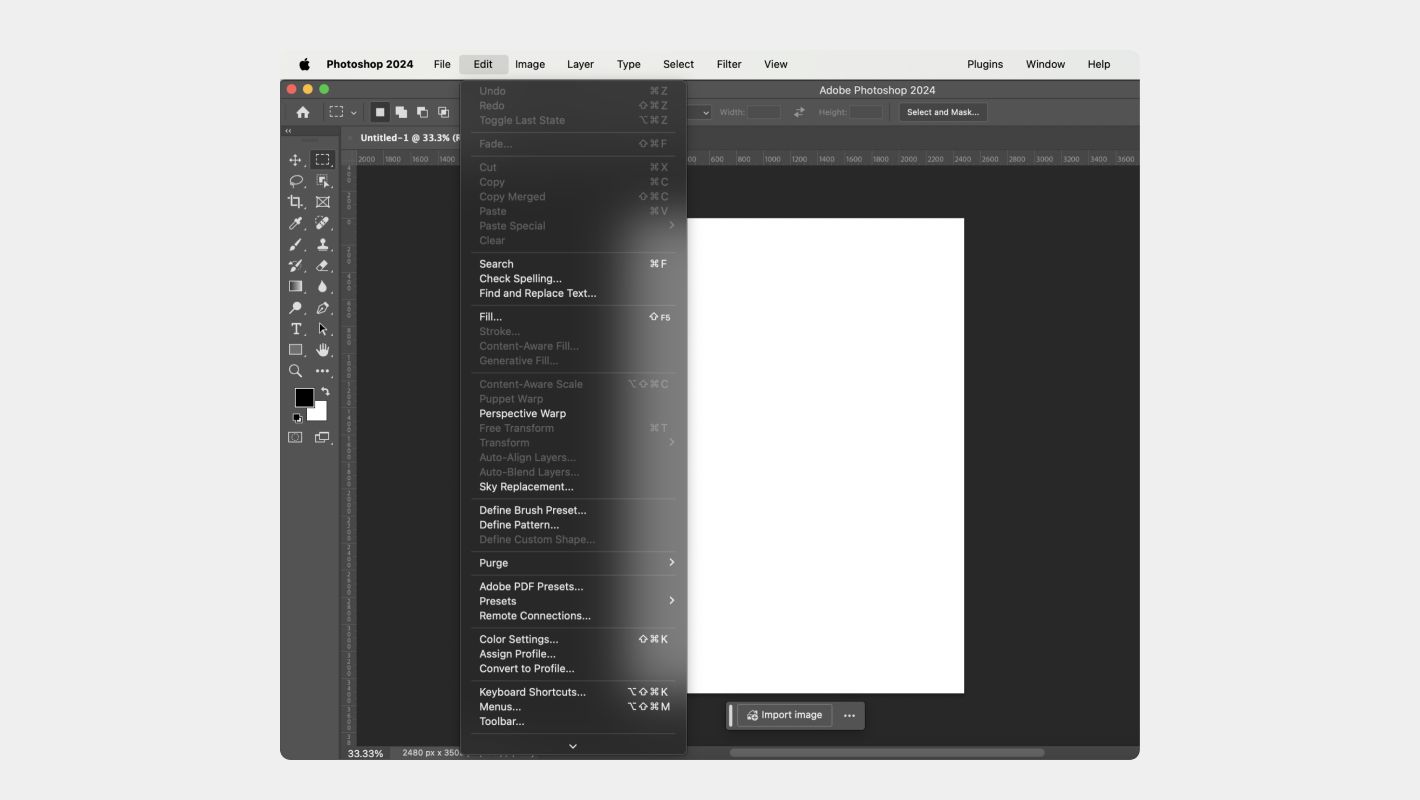Click the Select and Mask button
This screenshot has width=1420, height=800.
942,112
